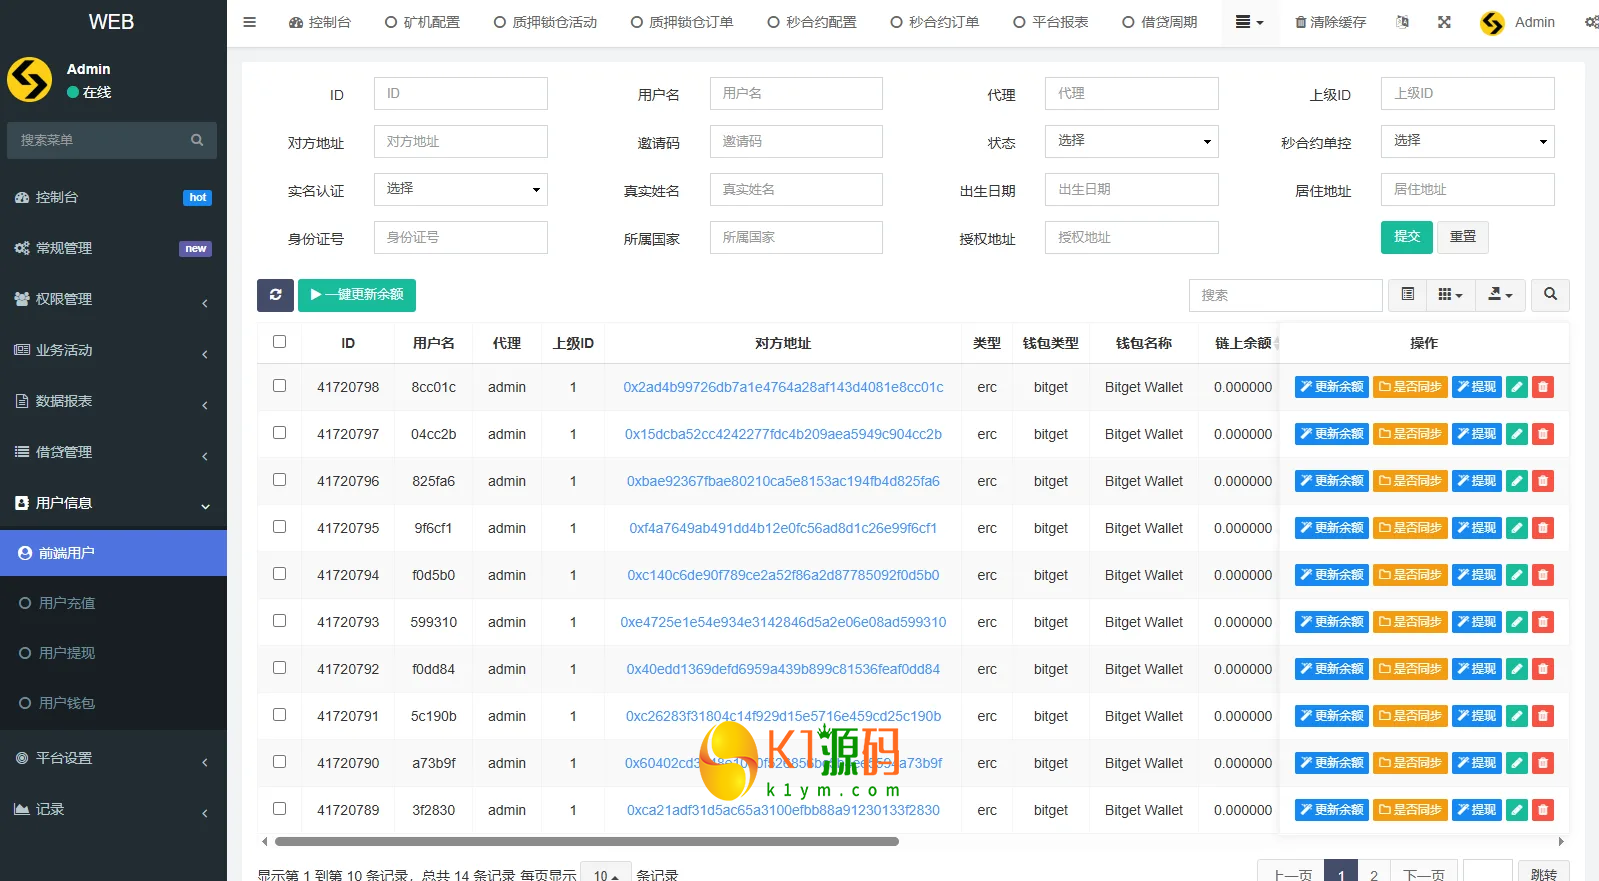The image size is (1599, 881).
Task: Check the checkbox for row 41720798
Action: [x=279, y=386]
